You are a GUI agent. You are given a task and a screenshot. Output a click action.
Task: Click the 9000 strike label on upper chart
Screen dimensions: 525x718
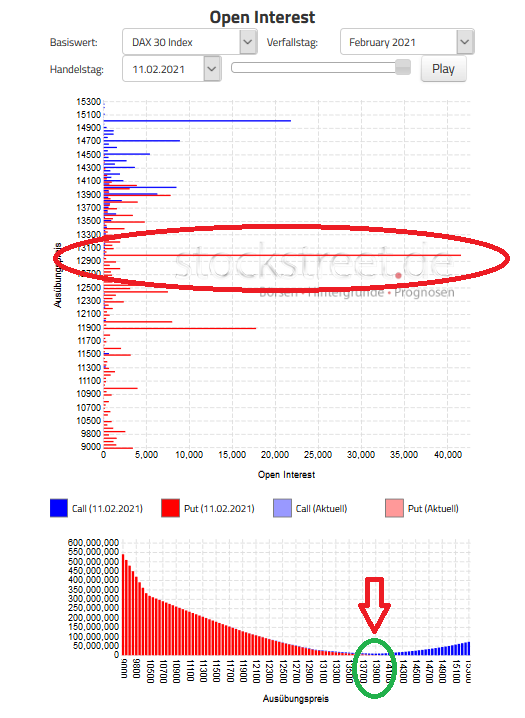click(x=91, y=446)
